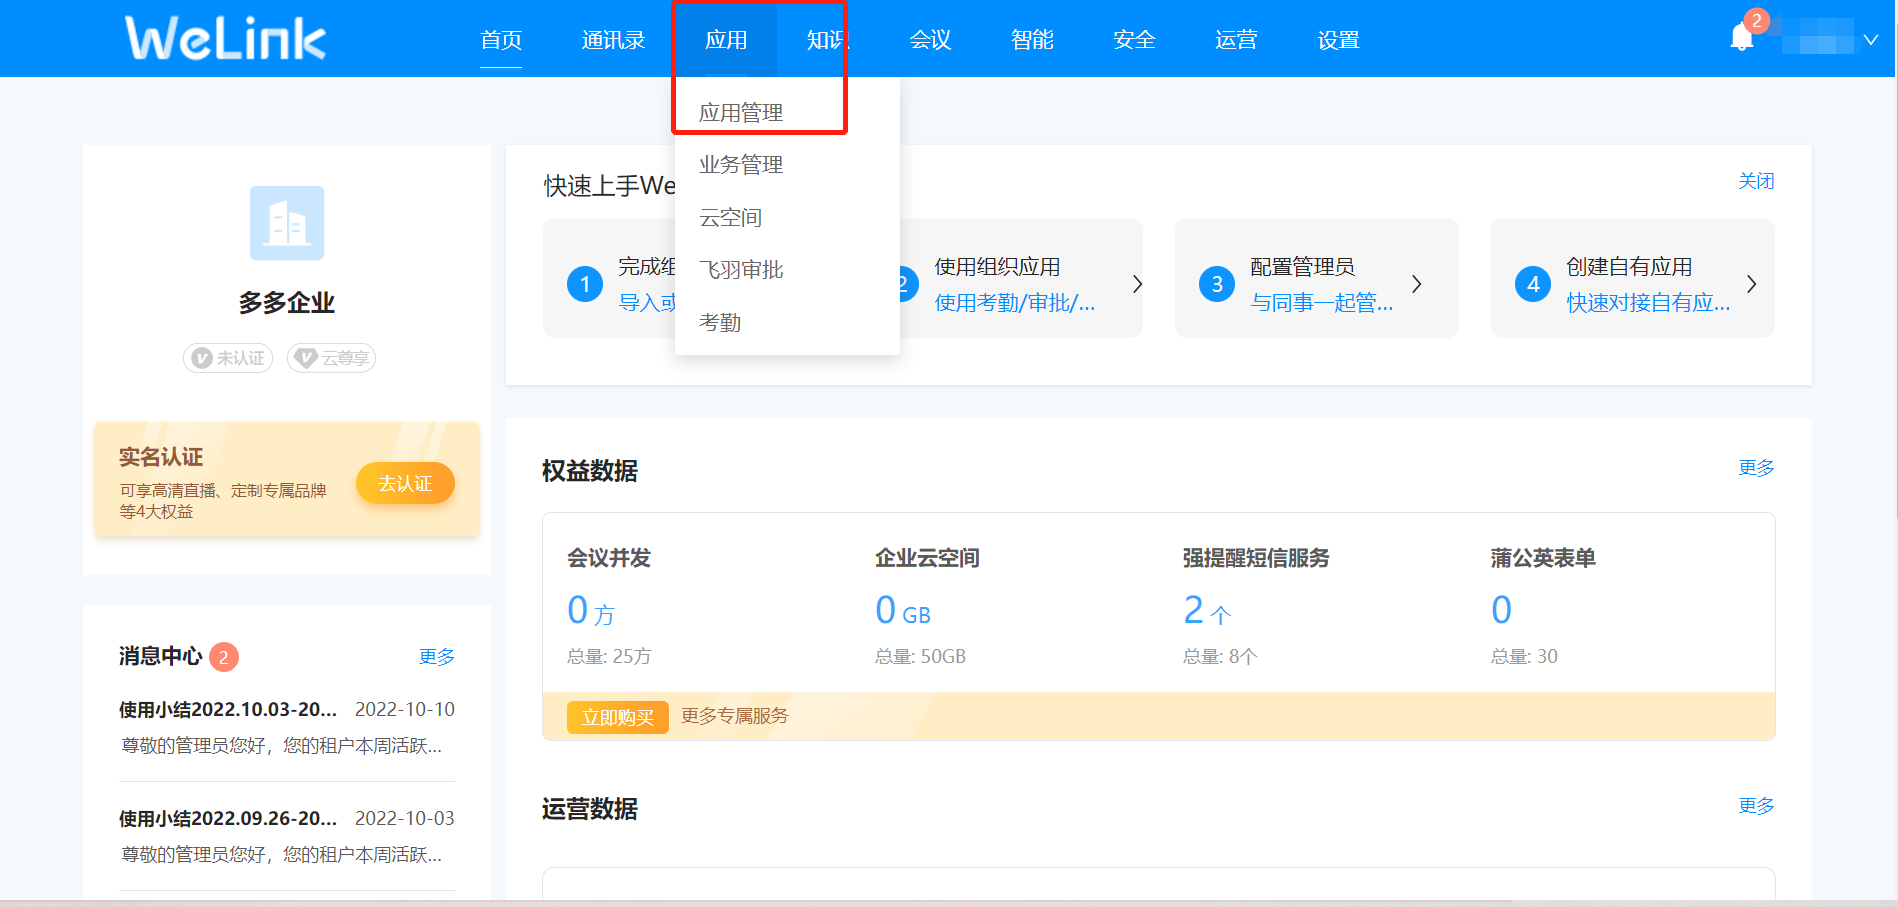Open the 应用 menu tab
The image size is (1898, 907).
(726, 40)
